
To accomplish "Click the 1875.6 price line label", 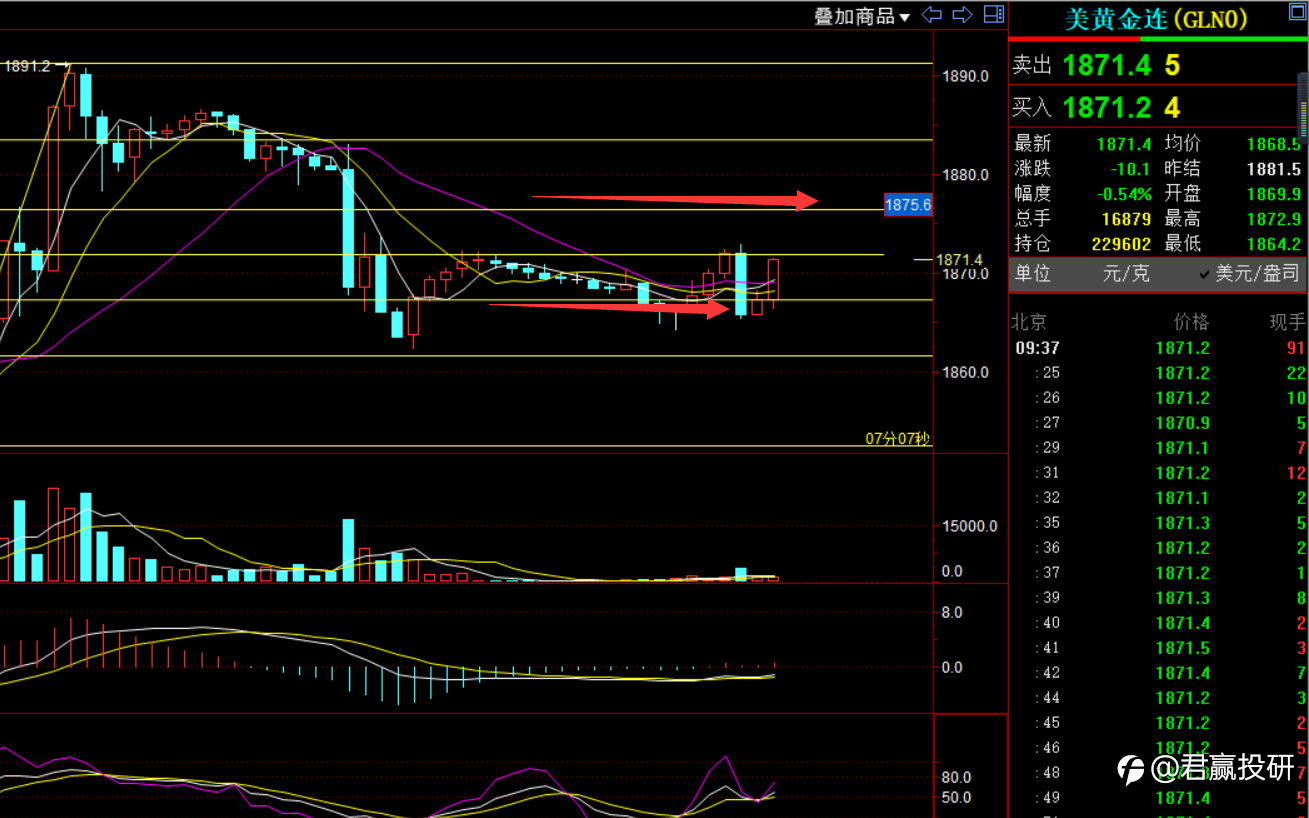I will [x=909, y=205].
